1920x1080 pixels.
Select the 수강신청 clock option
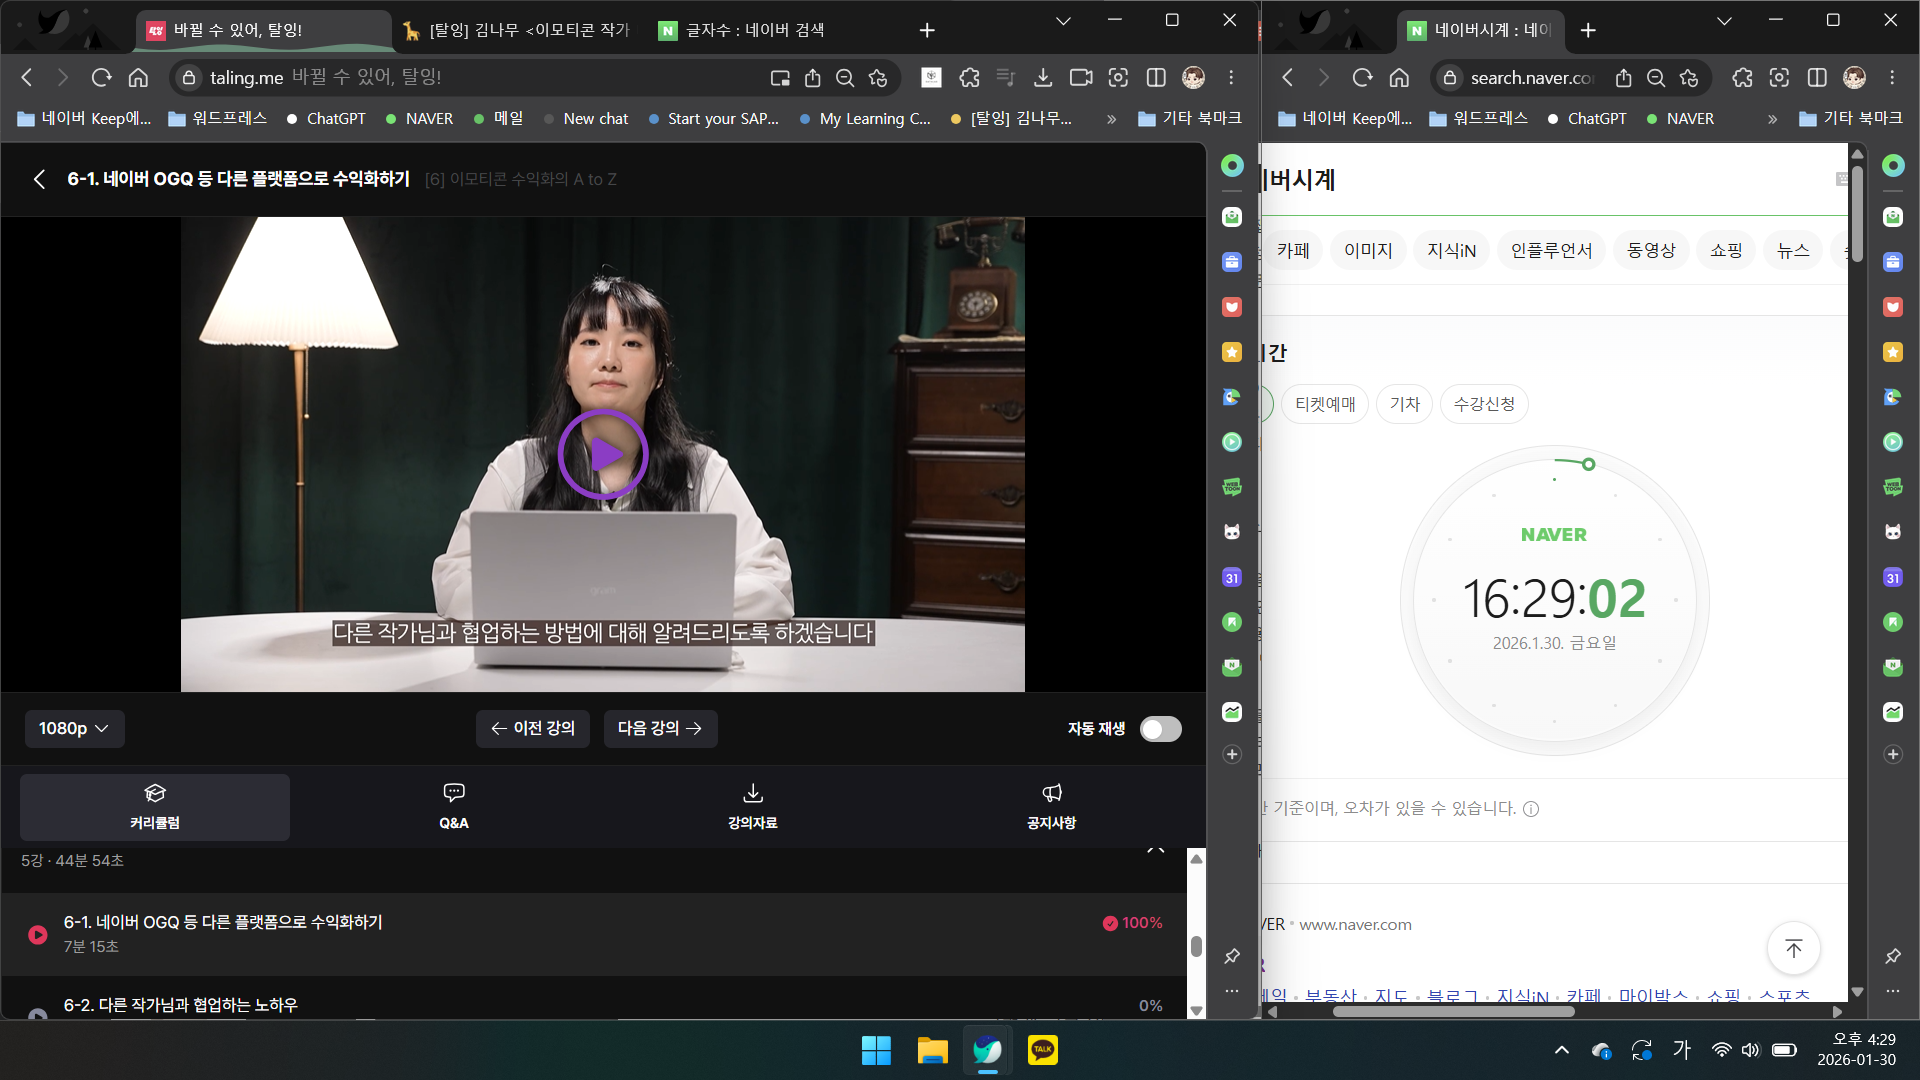click(x=1484, y=404)
